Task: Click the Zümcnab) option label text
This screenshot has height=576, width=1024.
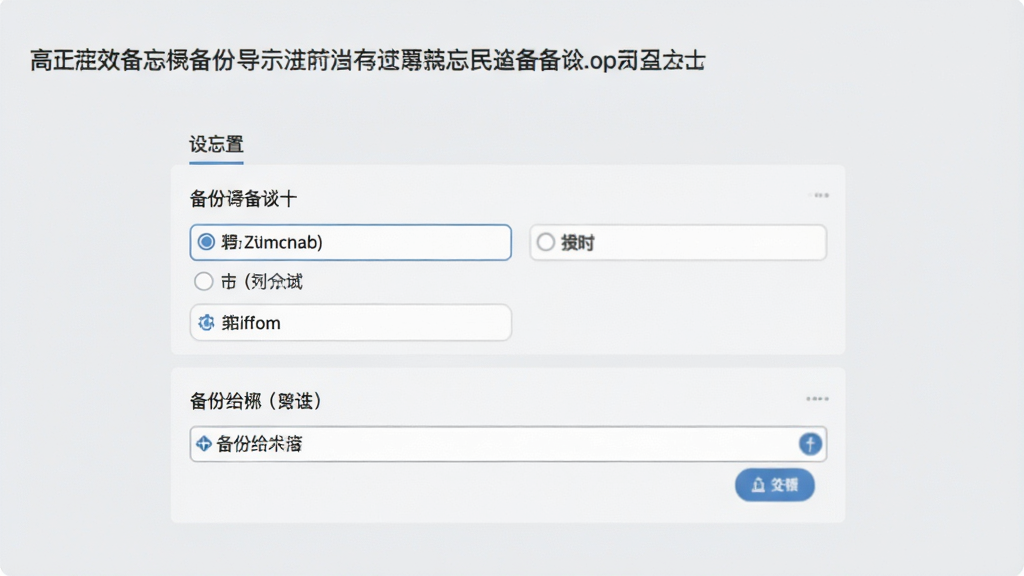Action: (272, 242)
